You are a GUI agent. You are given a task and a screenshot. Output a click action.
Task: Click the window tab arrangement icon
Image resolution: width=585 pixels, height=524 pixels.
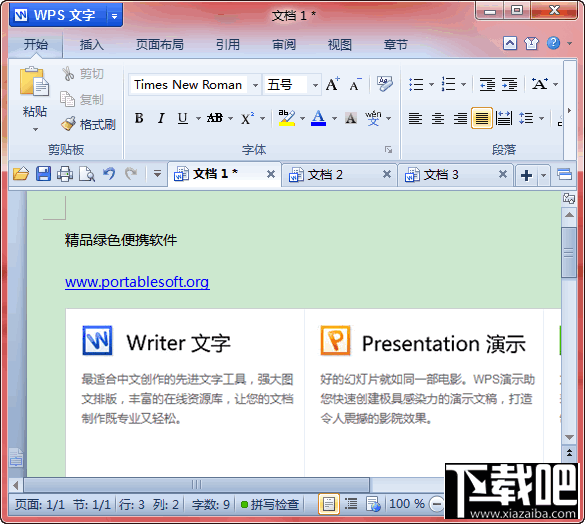564,174
